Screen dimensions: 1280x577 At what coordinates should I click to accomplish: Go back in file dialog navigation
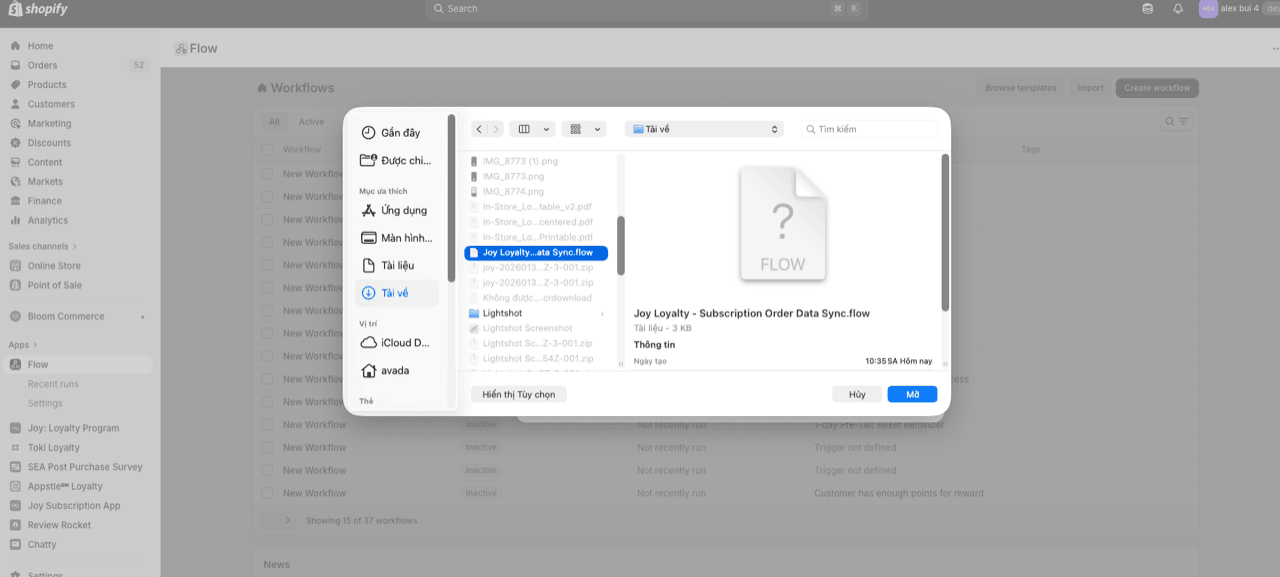point(479,129)
